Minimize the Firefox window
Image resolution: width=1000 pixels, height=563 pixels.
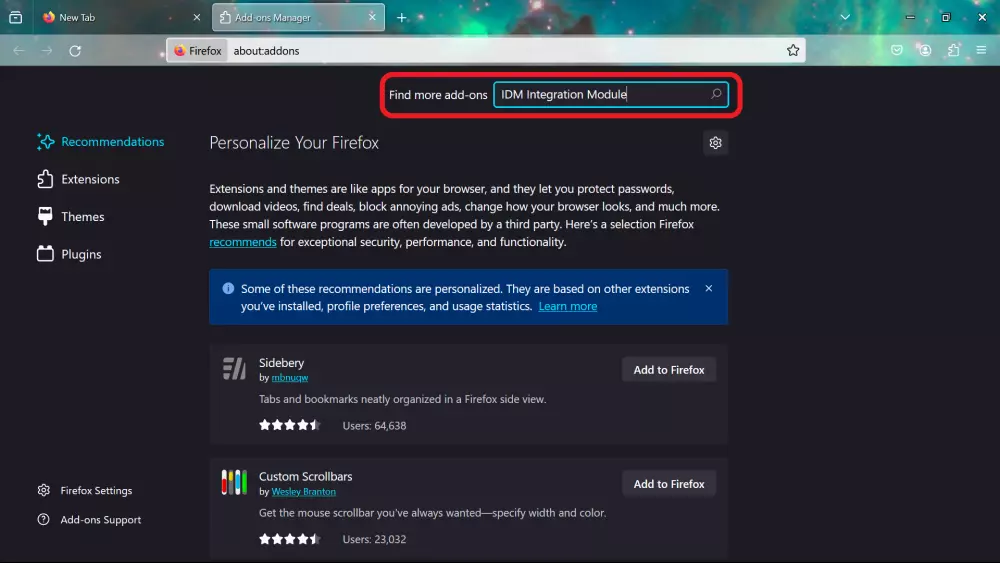pos(910,17)
